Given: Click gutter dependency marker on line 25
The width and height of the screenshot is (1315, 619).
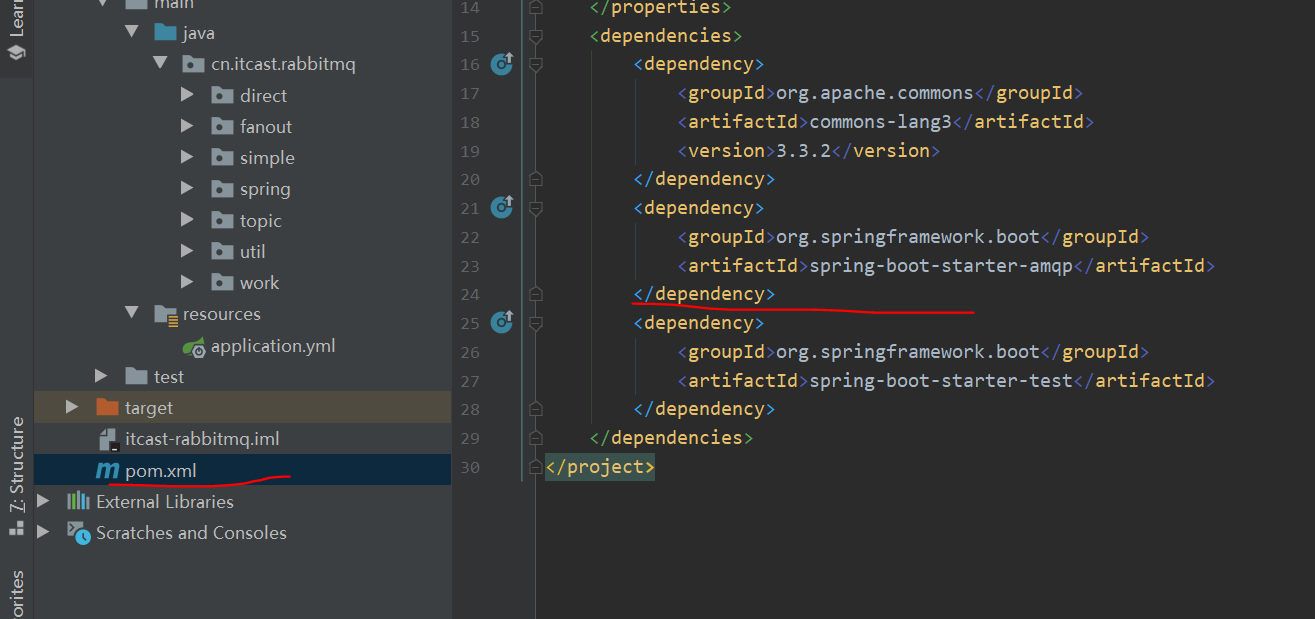Looking at the screenshot, I should coord(502,322).
